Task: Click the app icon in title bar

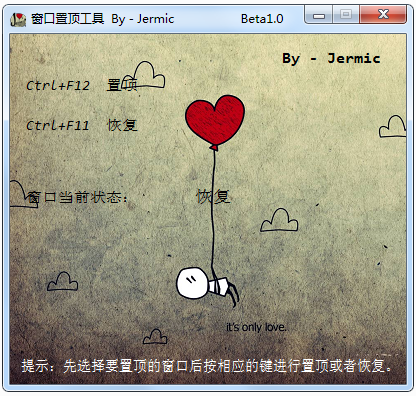Action: pyautogui.click(x=18, y=19)
